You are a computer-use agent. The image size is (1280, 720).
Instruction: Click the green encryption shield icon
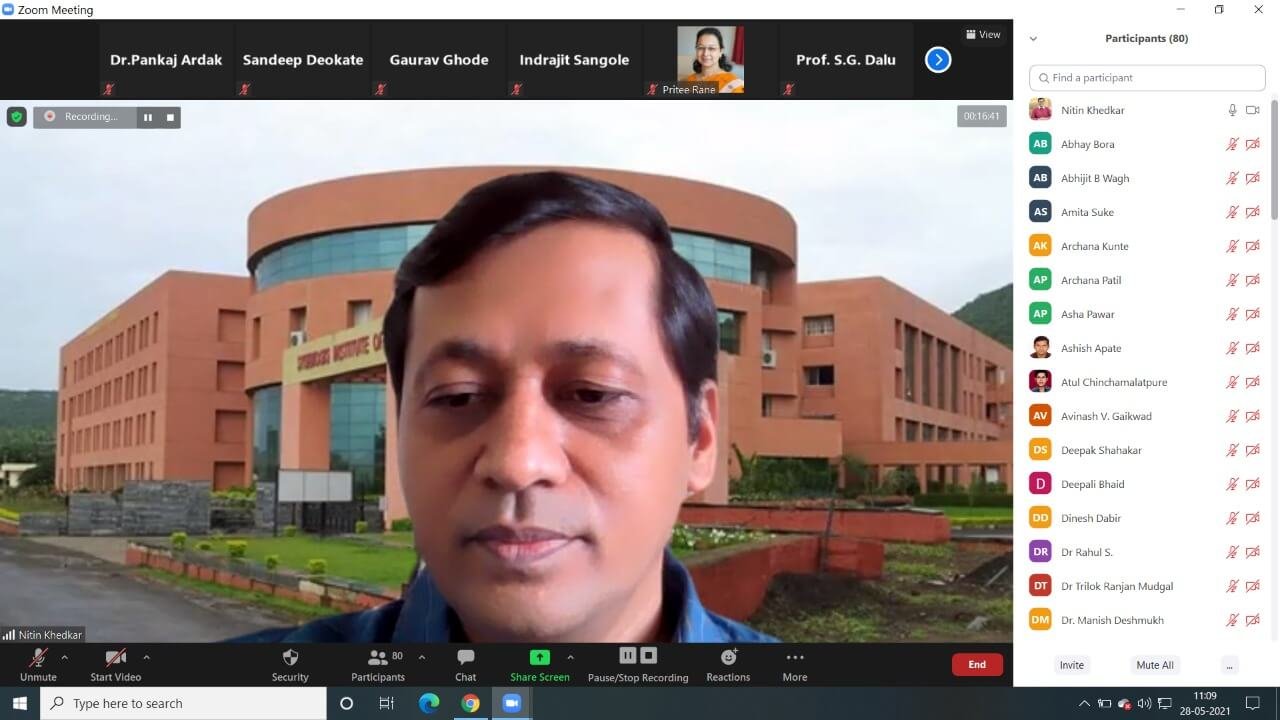click(x=17, y=117)
